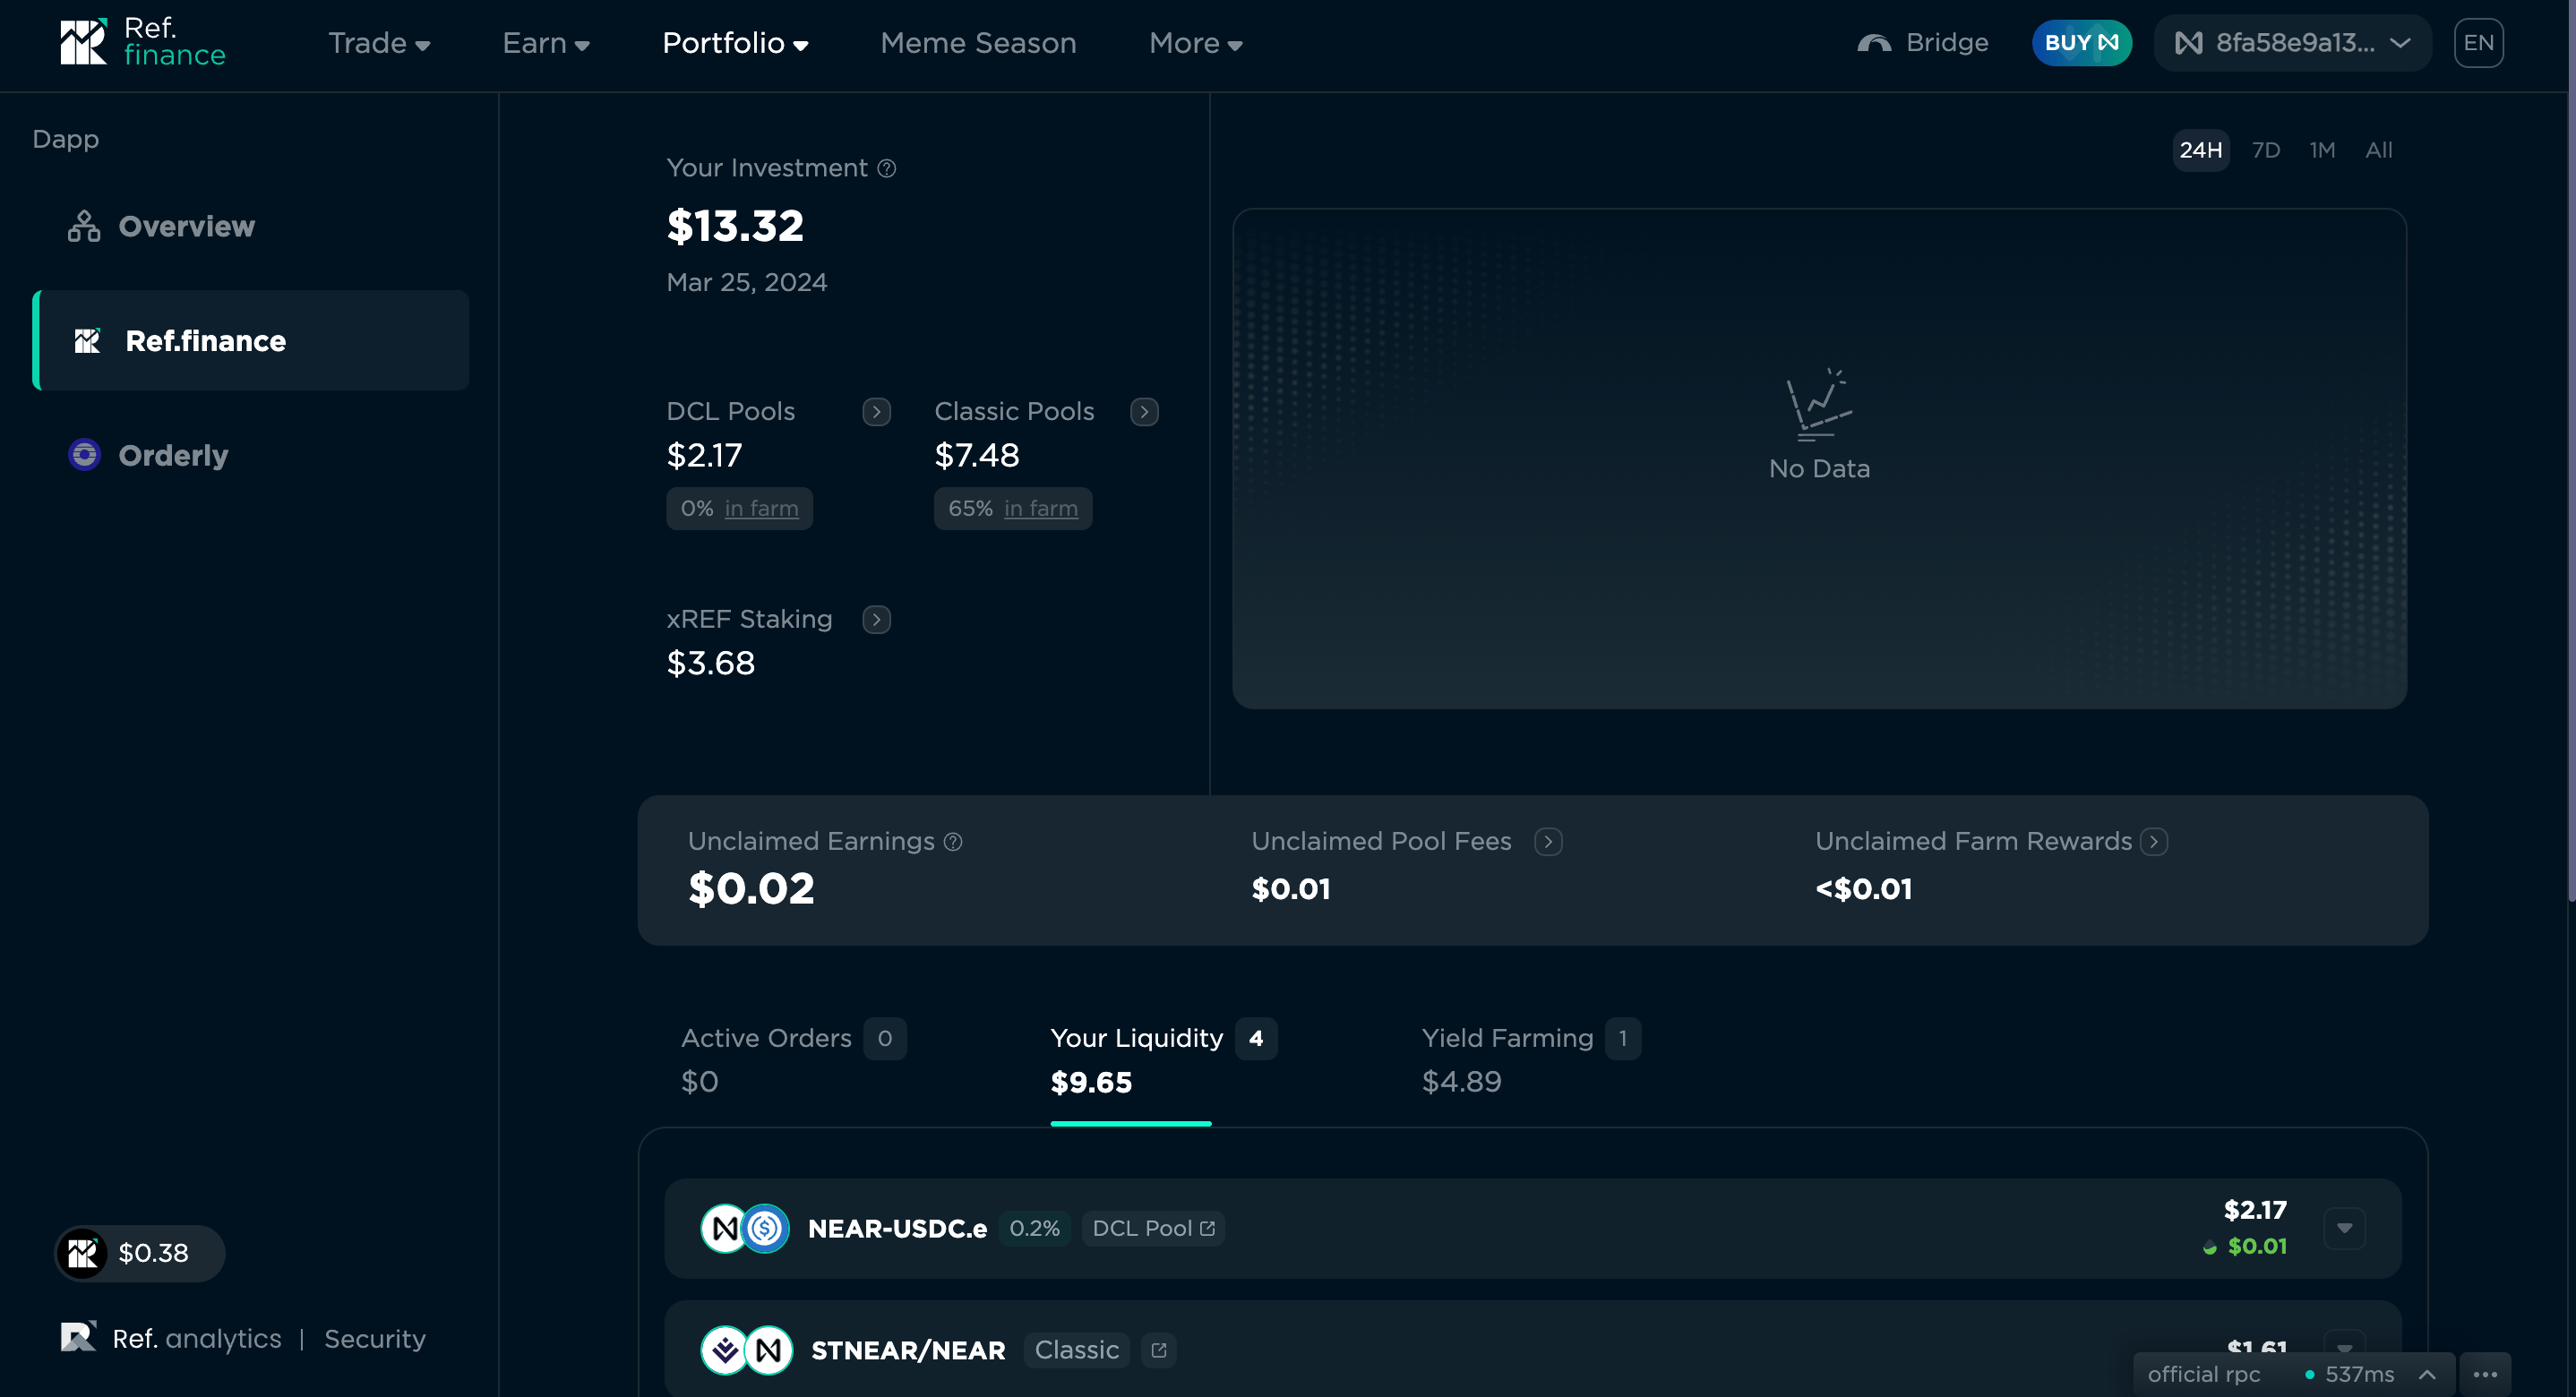This screenshot has height=1397, width=2576.
Task: Click the Ref. analytics logo
Action: coord(171,1338)
